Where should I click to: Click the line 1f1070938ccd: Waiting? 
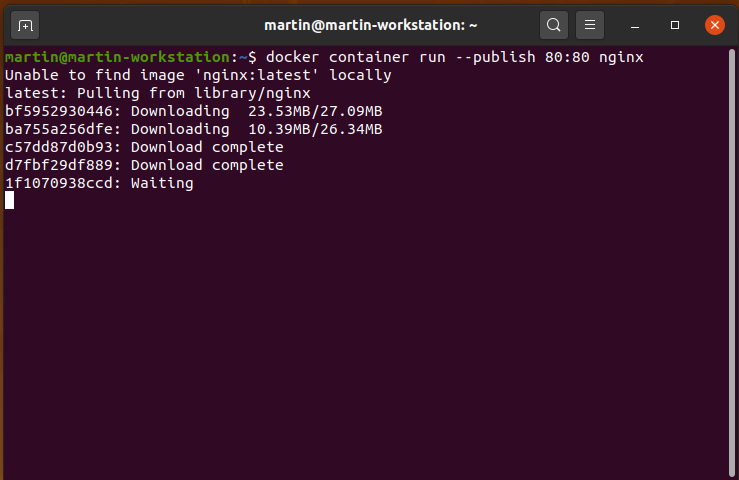tap(99, 183)
